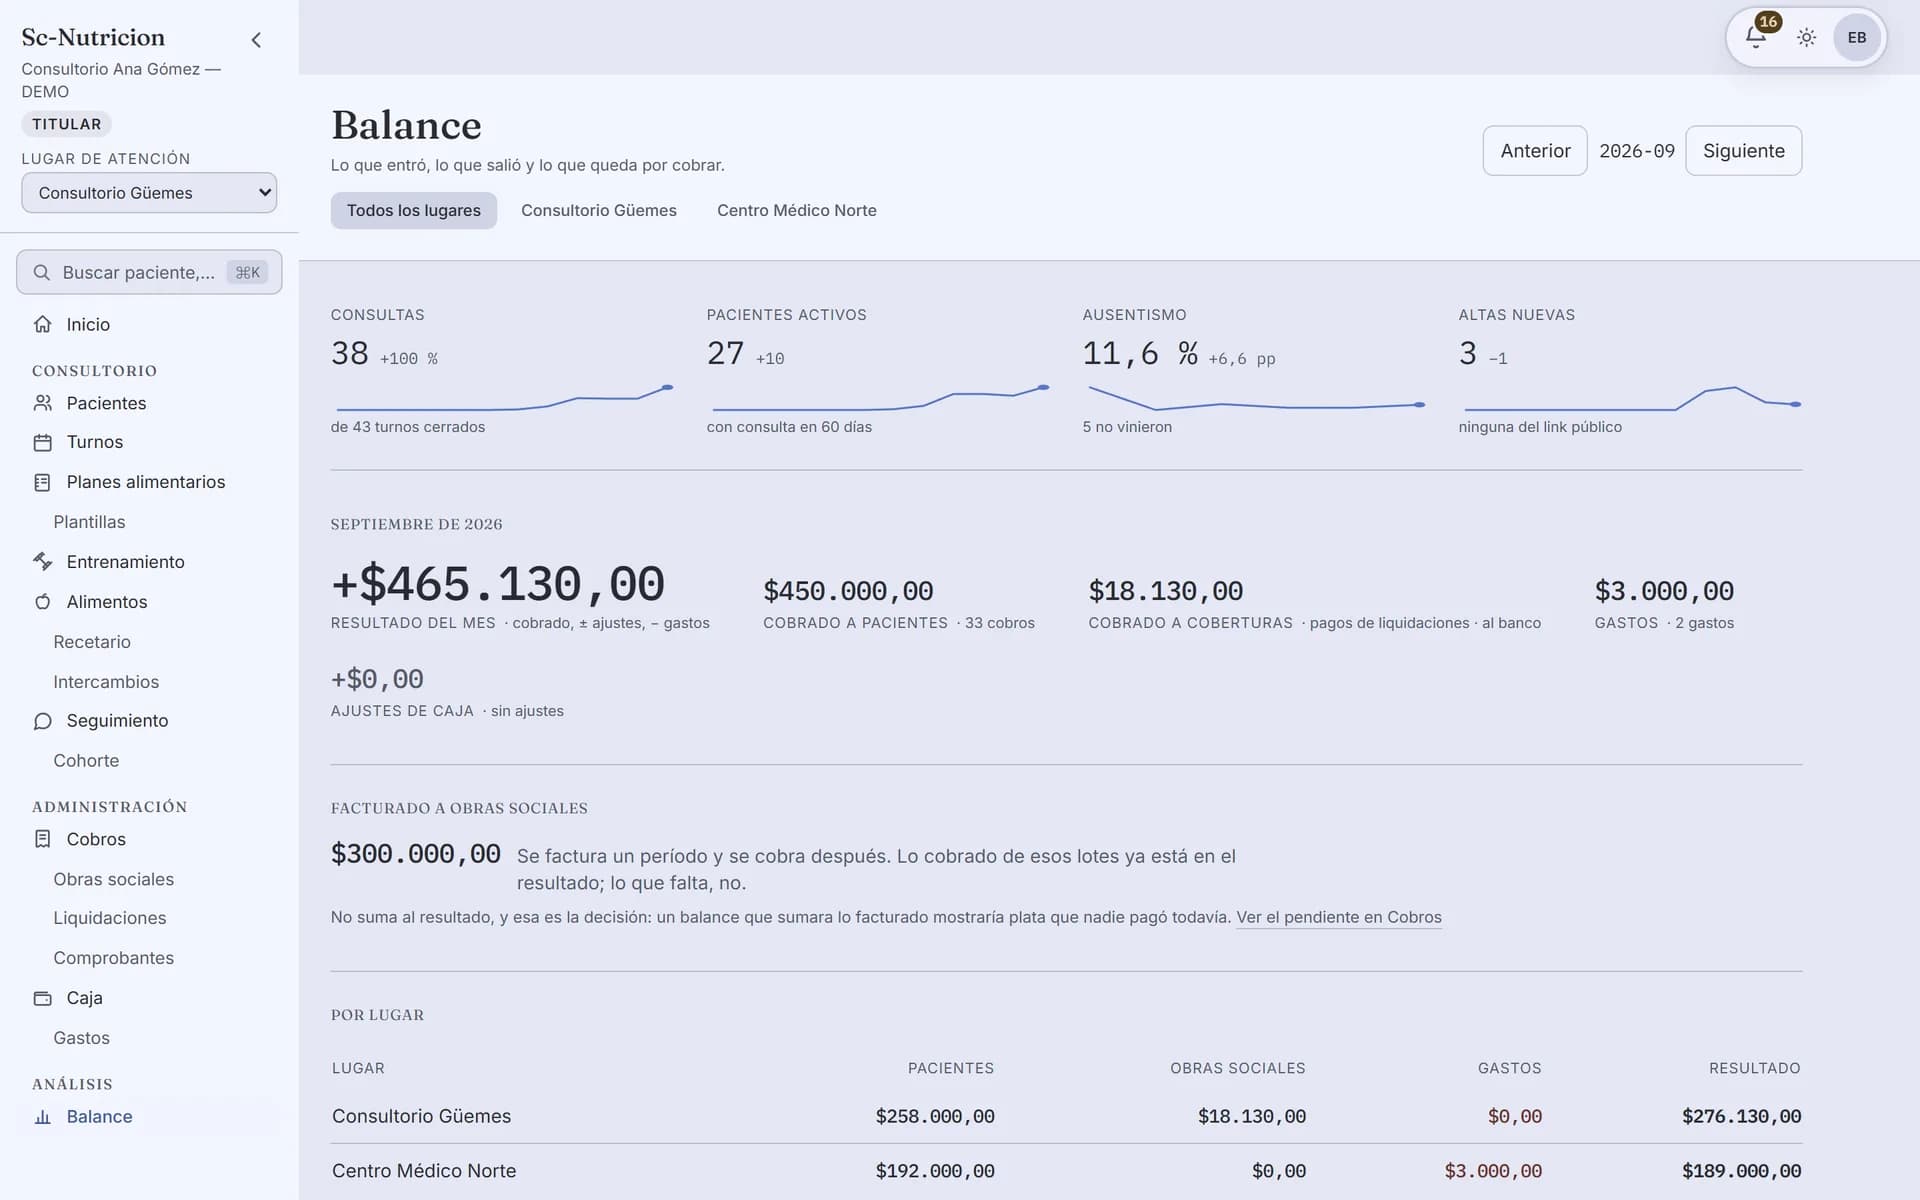Screen dimensions: 1920x1200
Task: Open Intercambios in the sidebar
Action: click(x=106, y=682)
